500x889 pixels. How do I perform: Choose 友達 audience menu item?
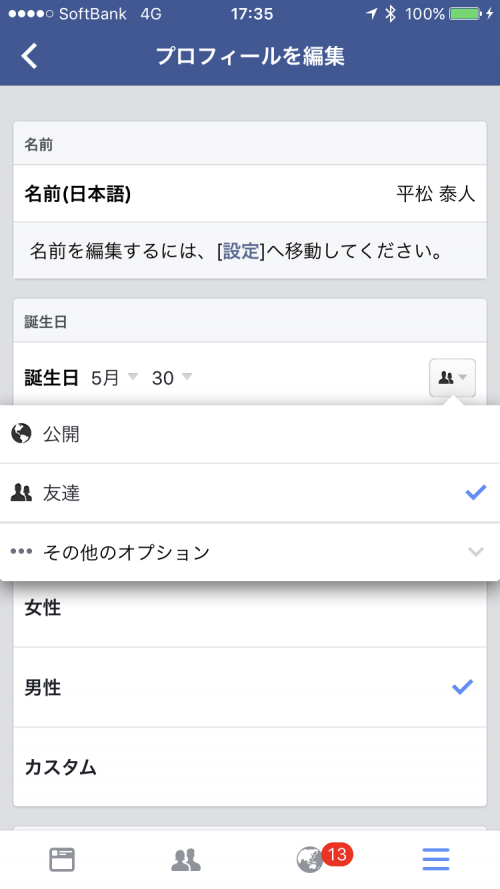coord(250,493)
